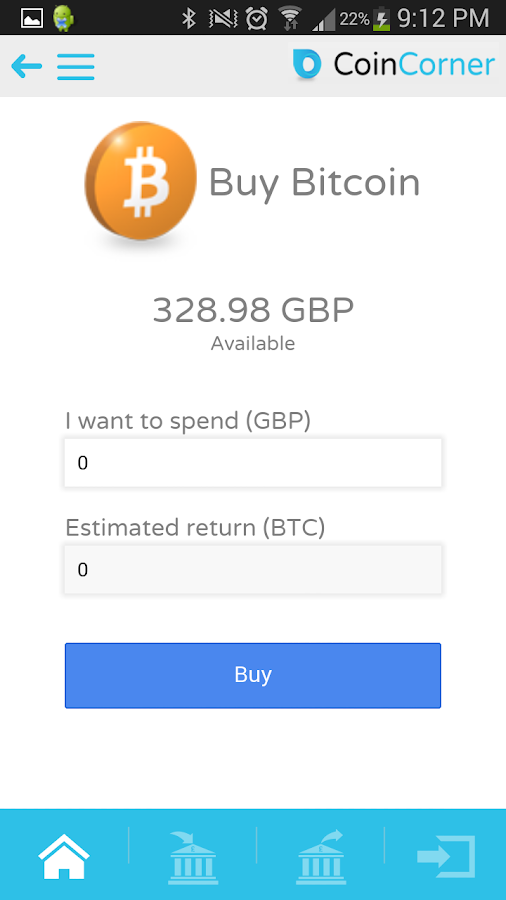506x900 pixels.
Task: Click the Buy button
Action: pyautogui.click(x=253, y=675)
